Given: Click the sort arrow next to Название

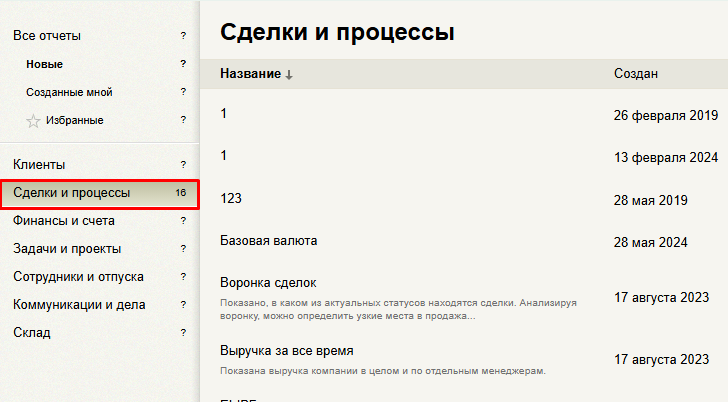Looking at the screenshot, I should (289, 75).
